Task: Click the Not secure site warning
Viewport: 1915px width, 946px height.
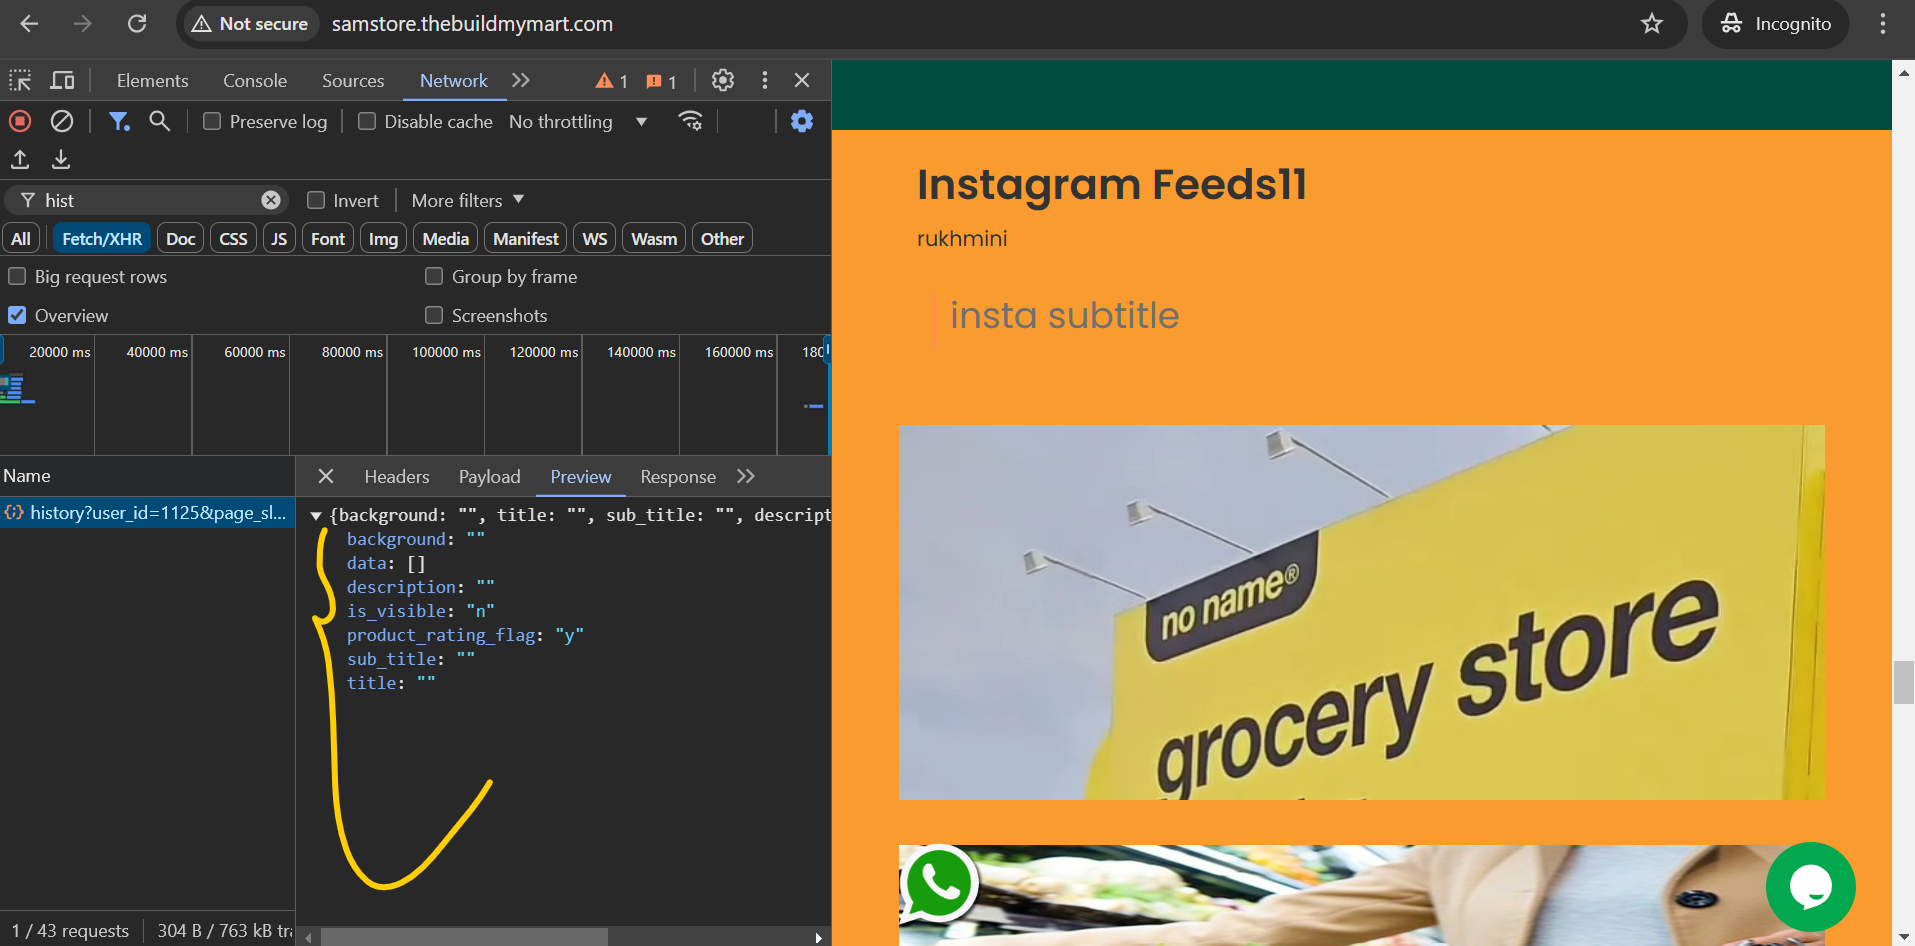Action: click(x=250, y=24)
